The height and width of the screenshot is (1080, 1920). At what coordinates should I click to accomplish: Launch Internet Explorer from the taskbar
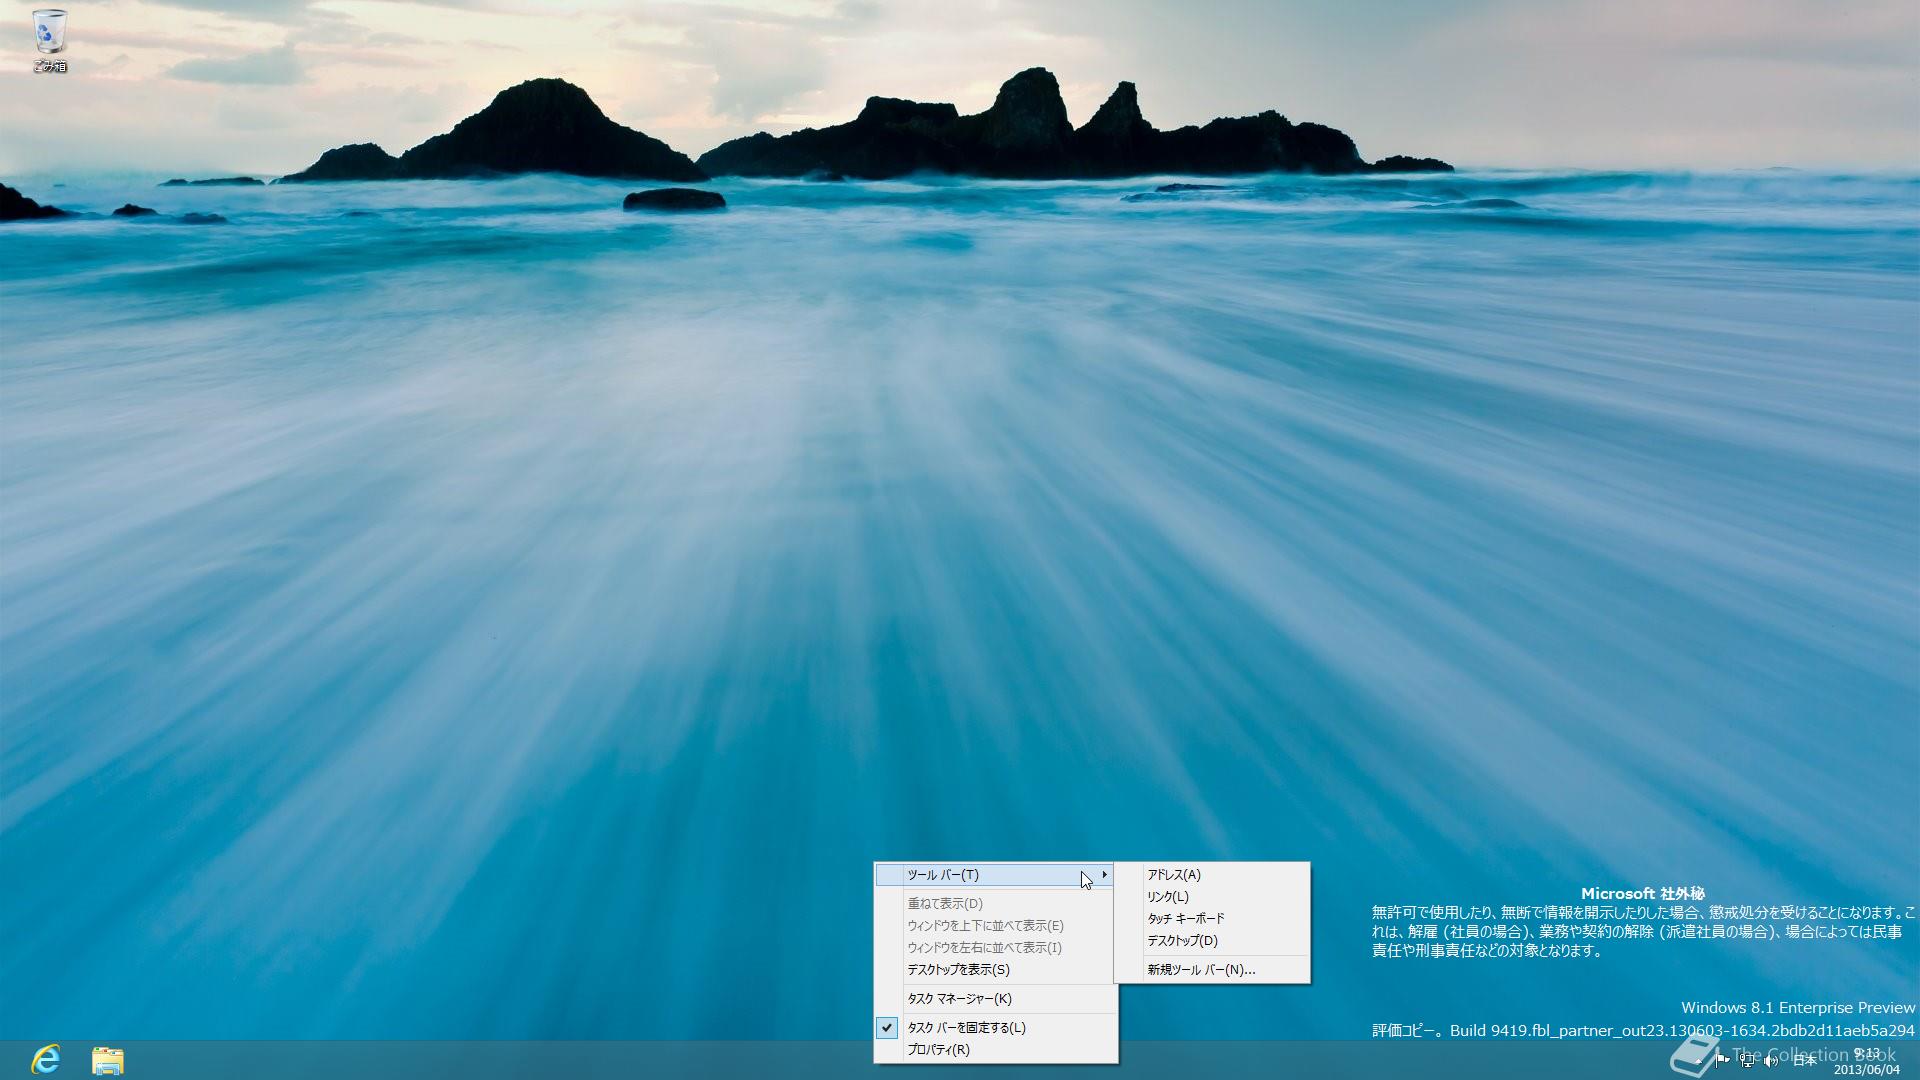(46, 1060)
